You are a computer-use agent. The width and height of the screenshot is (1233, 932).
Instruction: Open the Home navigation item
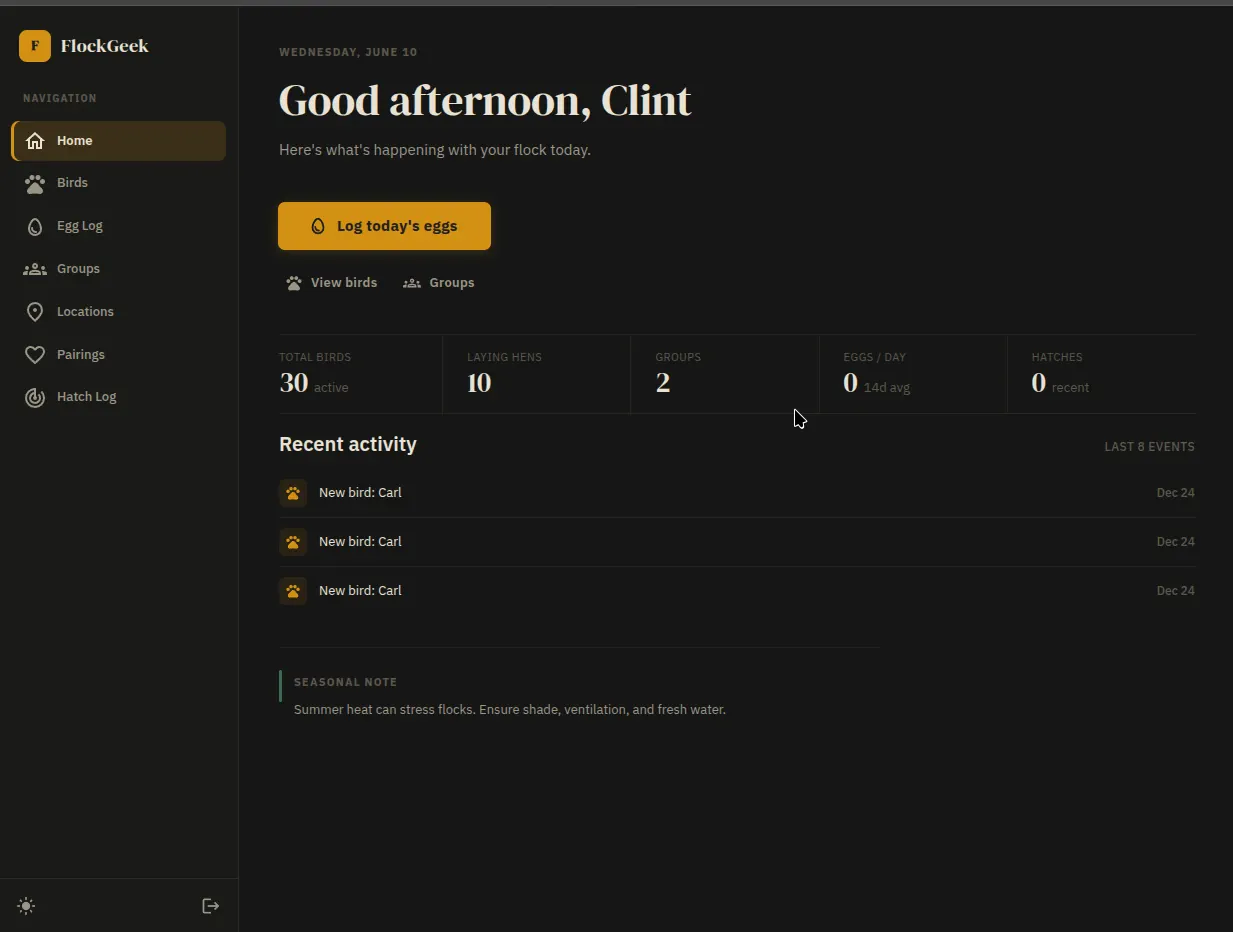(118, 141)
